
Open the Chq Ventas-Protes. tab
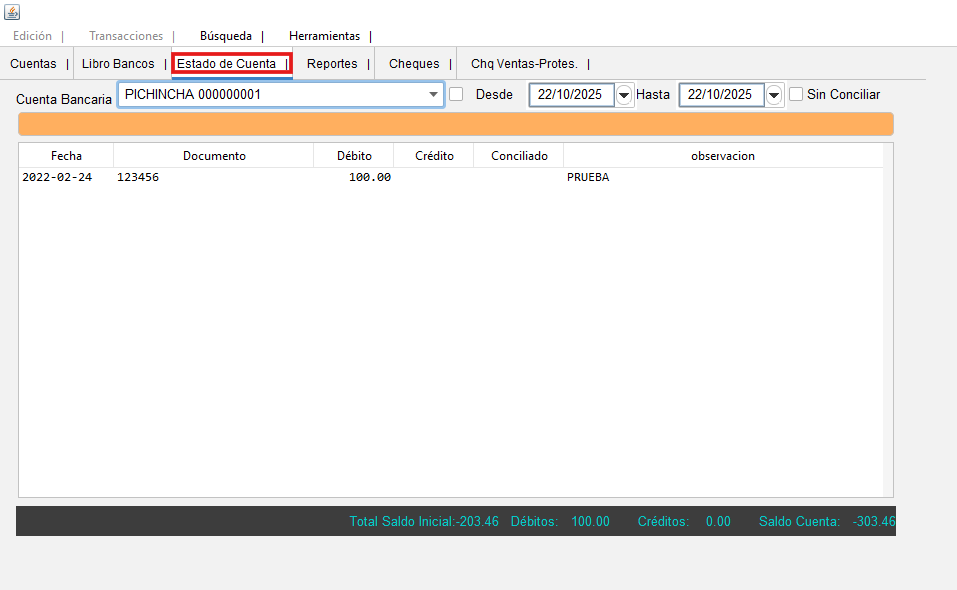[x=524, y=64]
